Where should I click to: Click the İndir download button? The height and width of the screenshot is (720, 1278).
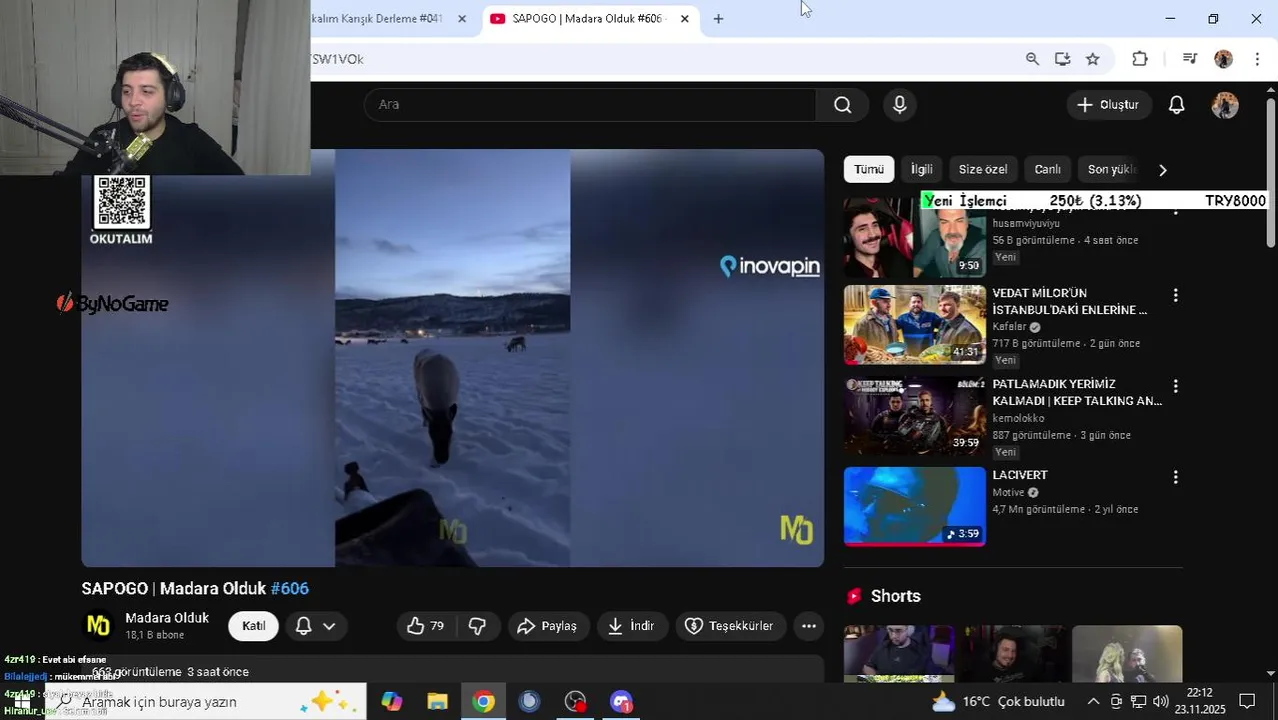632,626
